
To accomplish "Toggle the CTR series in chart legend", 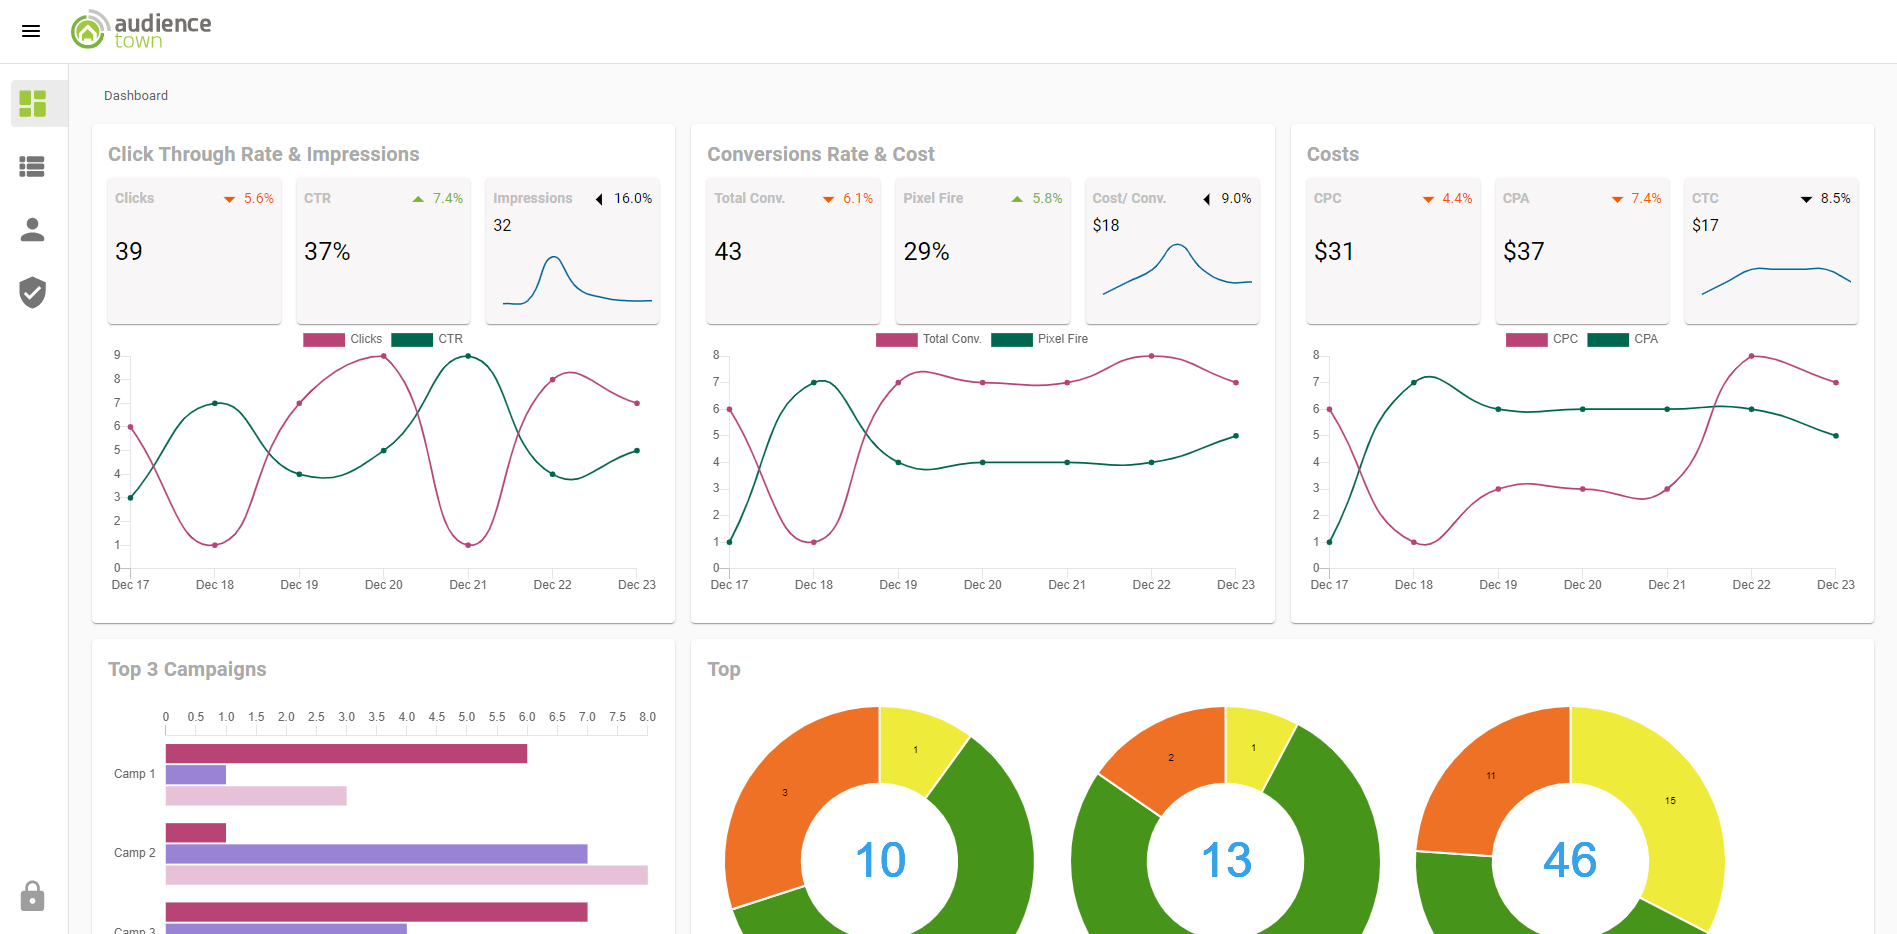I will coord(428,339).
